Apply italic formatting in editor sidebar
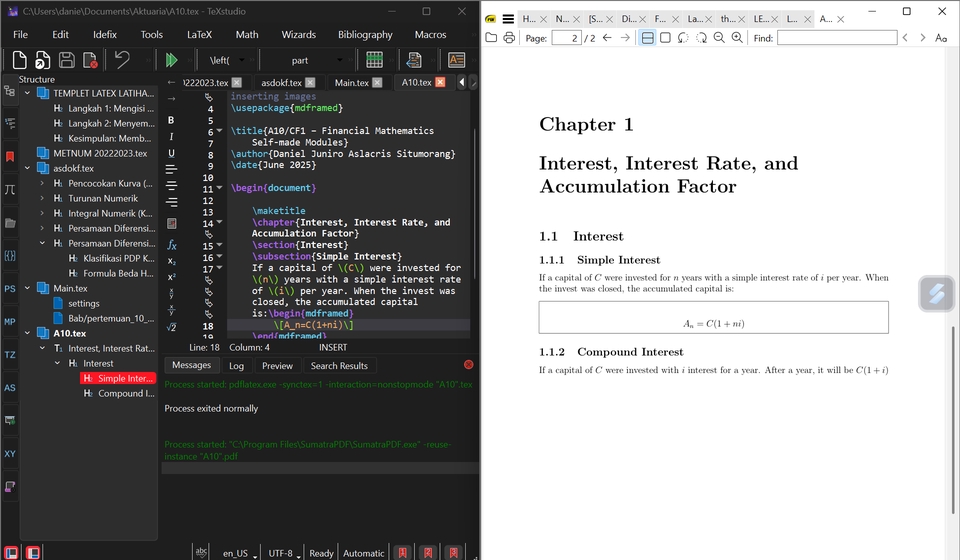This screenshot has height=560, width=960. click(171, 136)
